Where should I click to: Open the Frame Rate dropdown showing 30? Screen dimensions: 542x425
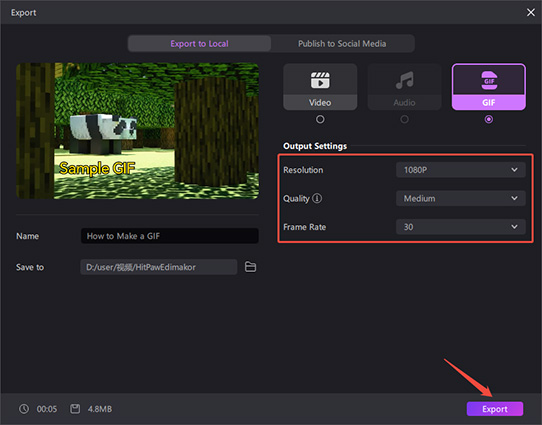tap(461, 227)
